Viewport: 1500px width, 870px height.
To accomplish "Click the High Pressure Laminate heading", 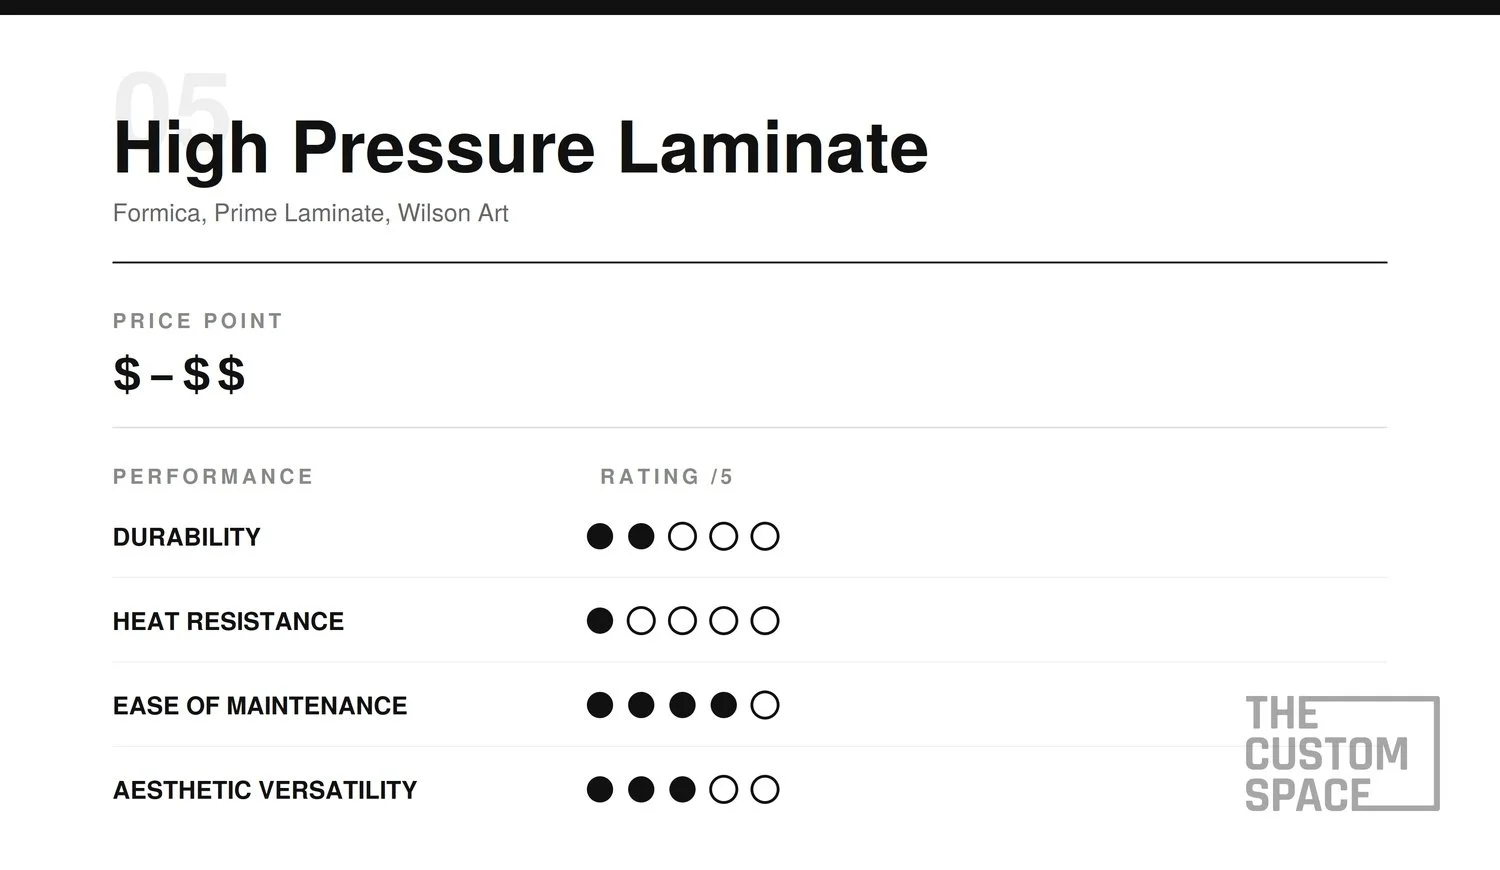I will pos(521,149).
